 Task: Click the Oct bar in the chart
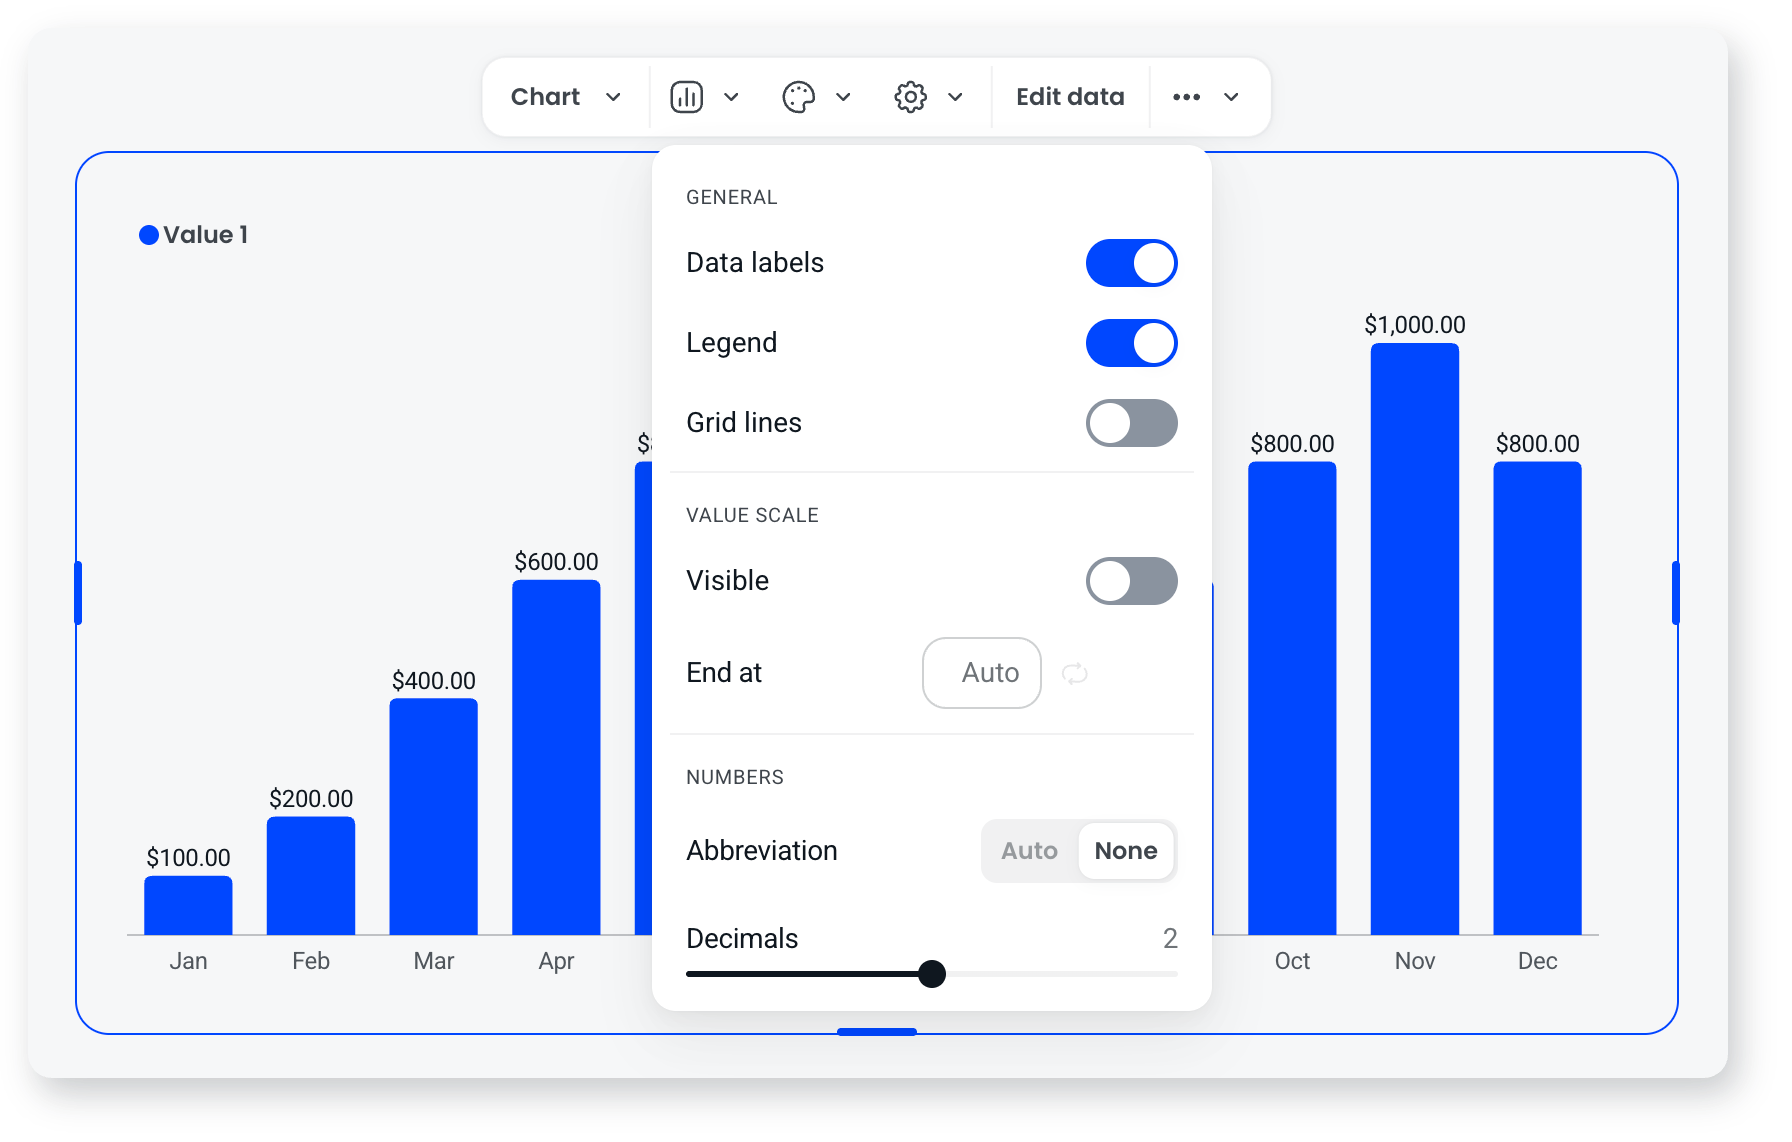tap(1292, 698)
